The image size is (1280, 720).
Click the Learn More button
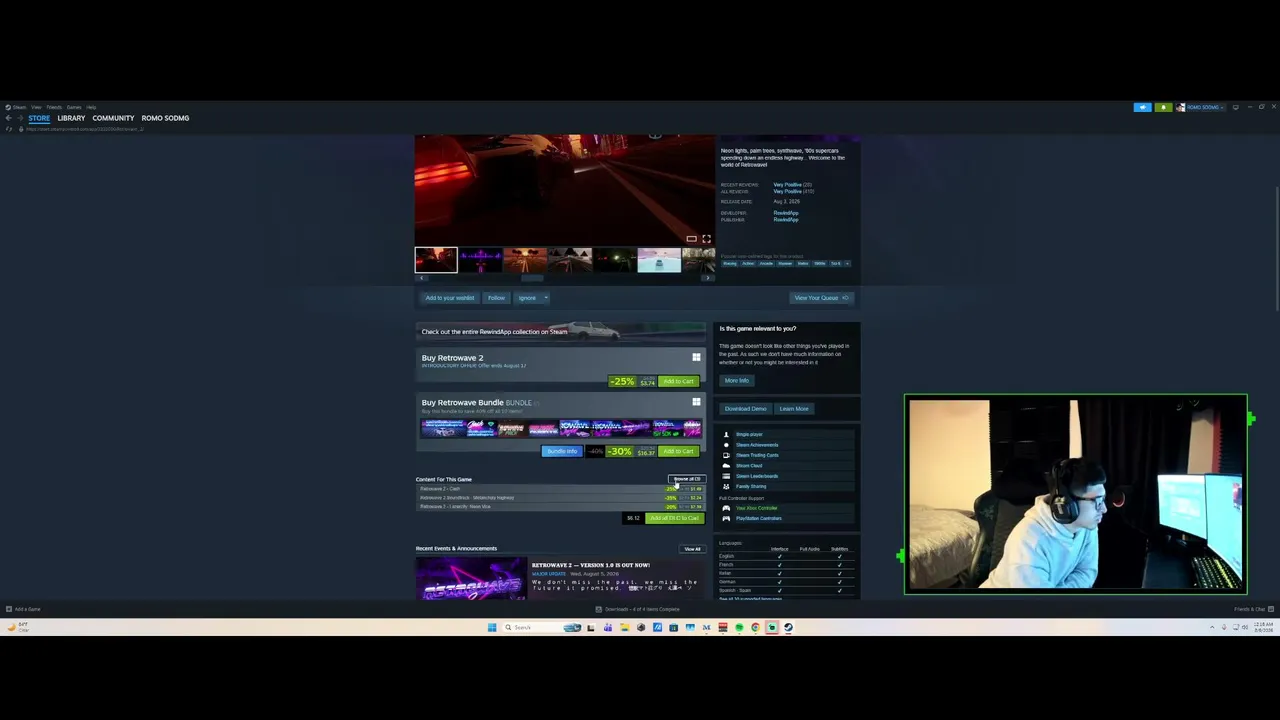(794, 409)
